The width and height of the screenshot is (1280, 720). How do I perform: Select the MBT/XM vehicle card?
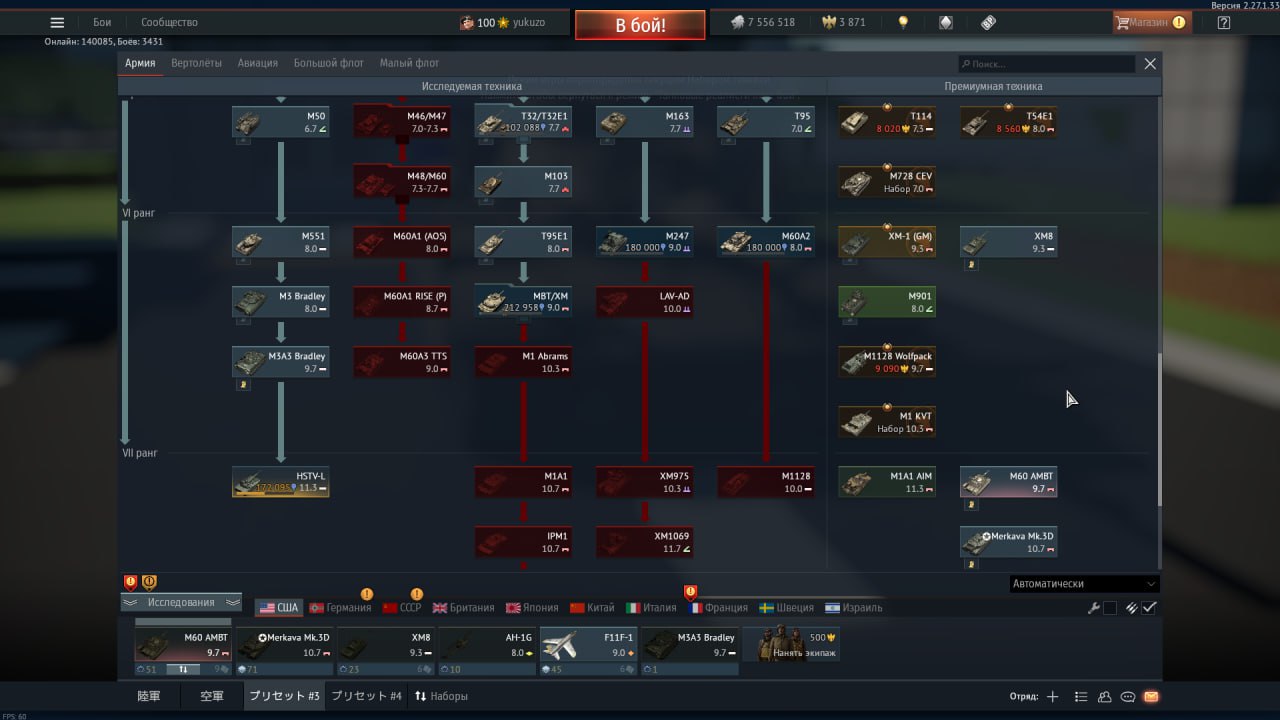tap(523, 302)
